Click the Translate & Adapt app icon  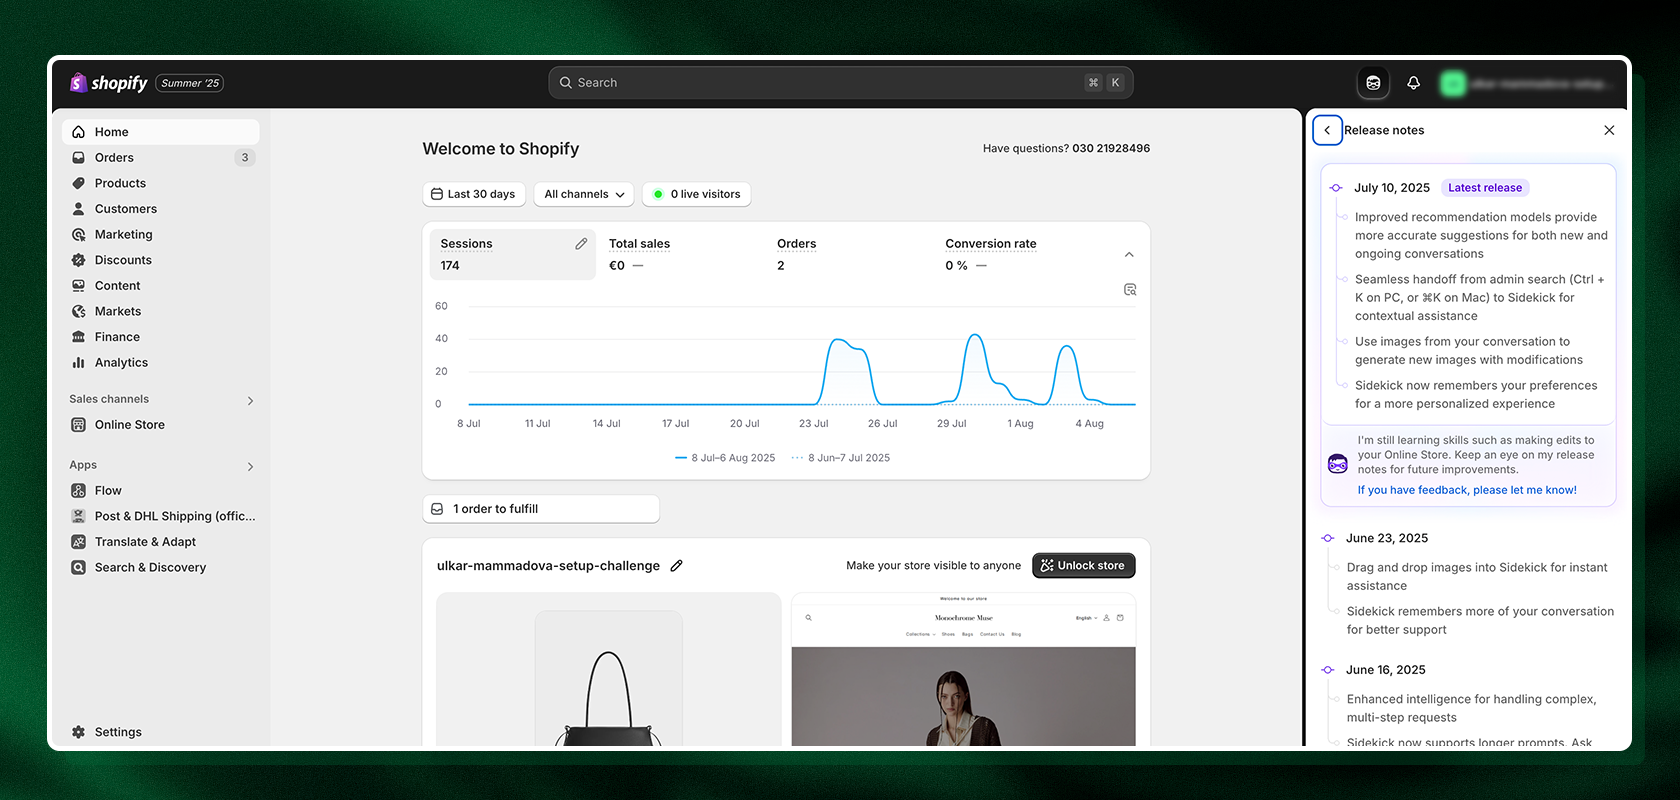click(78, 542)
